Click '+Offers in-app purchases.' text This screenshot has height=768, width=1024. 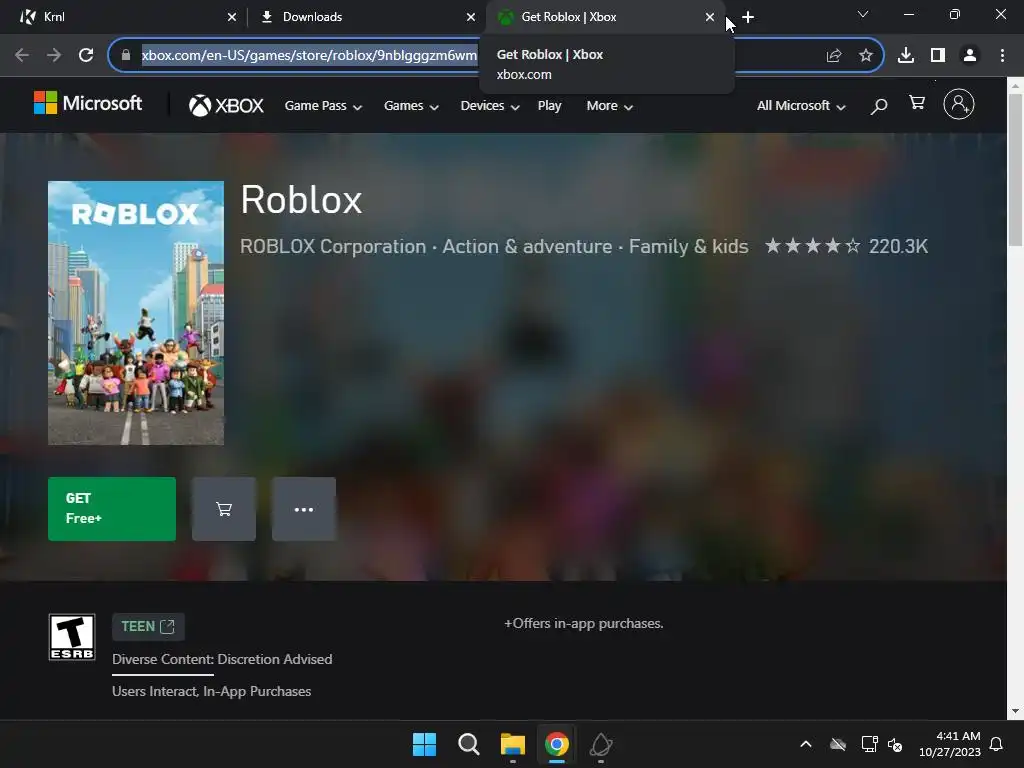(583, 624)
